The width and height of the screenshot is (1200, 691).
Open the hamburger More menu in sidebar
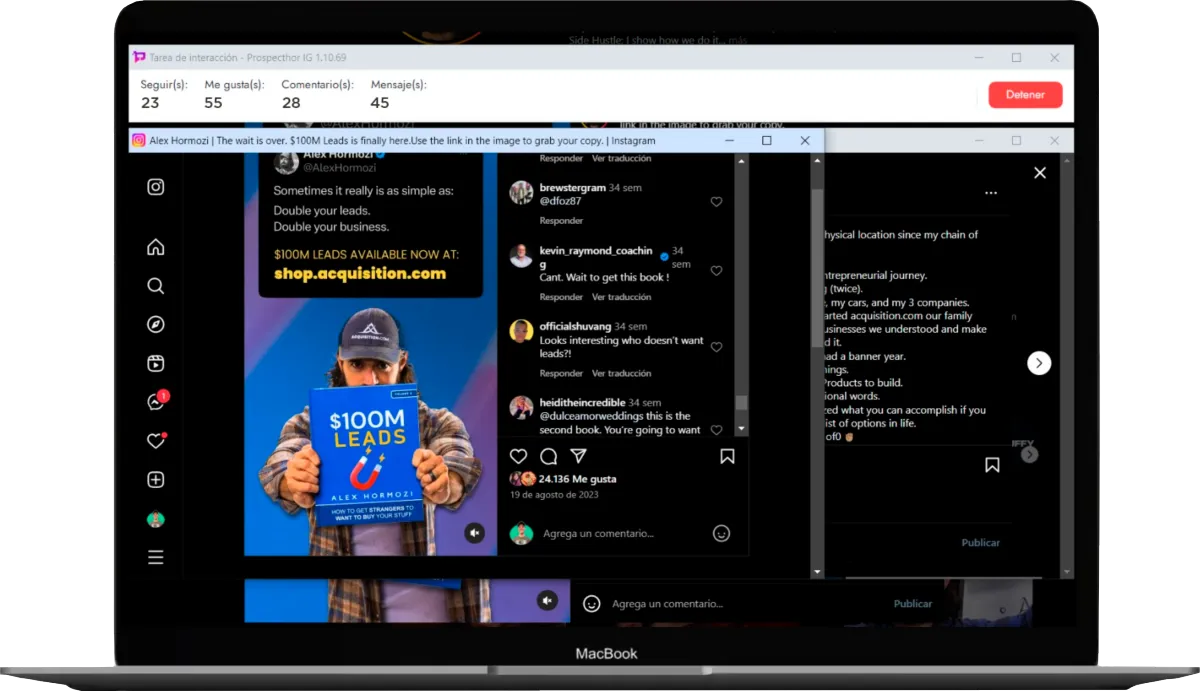coord(156,558)
